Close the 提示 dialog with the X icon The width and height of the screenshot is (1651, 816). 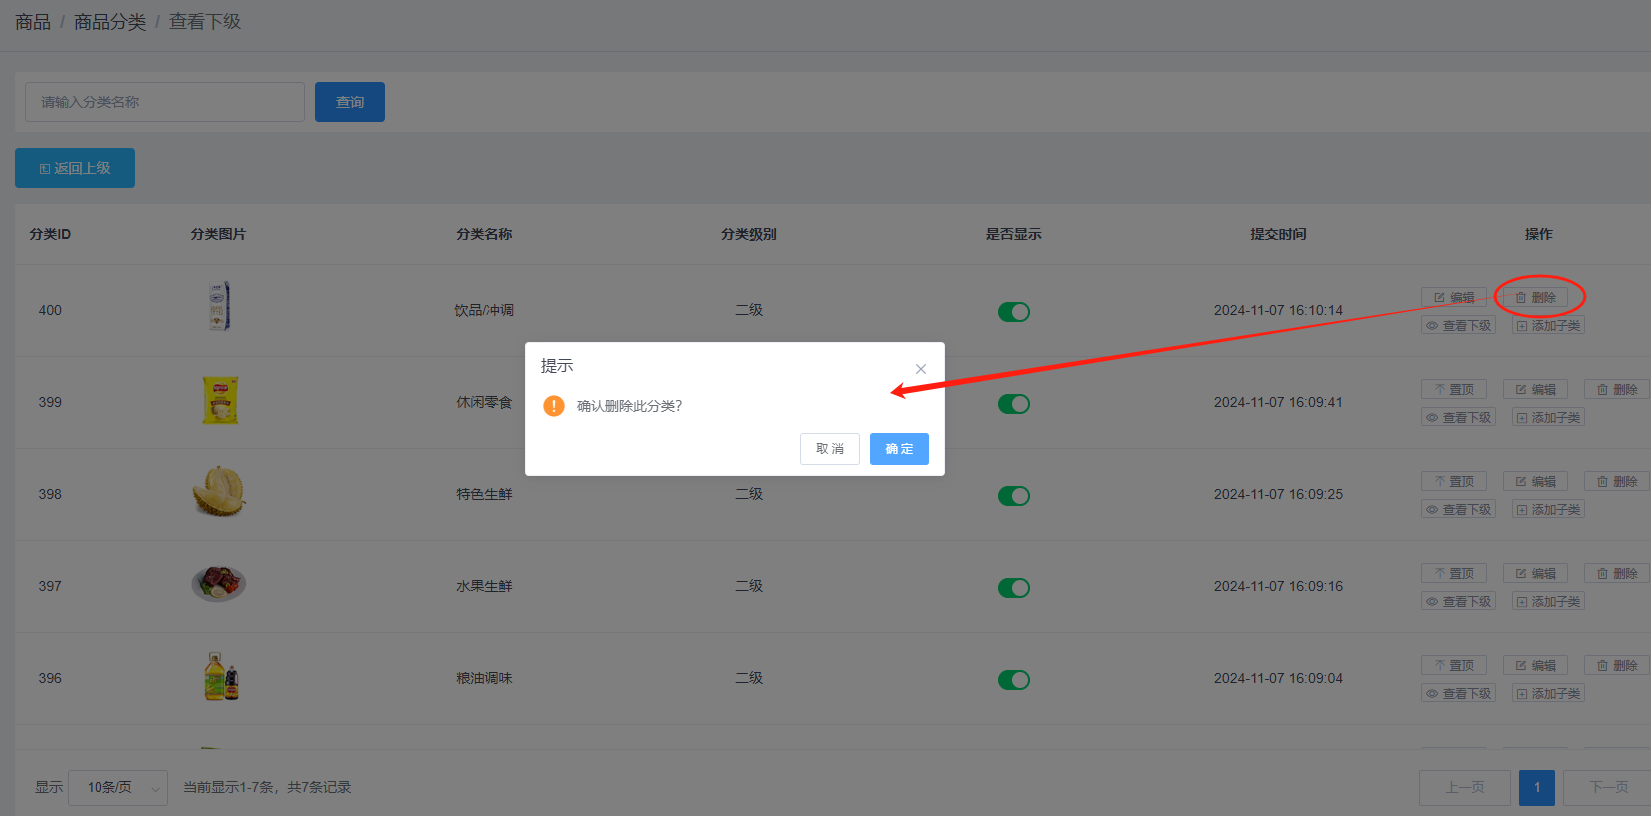pos(920,369)
